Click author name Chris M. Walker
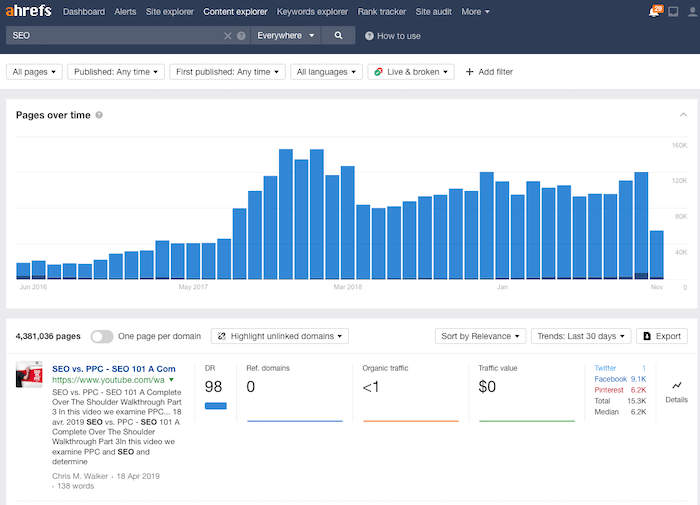The width and height of the screenshot is (700, 505). click(x=80, y=476)
